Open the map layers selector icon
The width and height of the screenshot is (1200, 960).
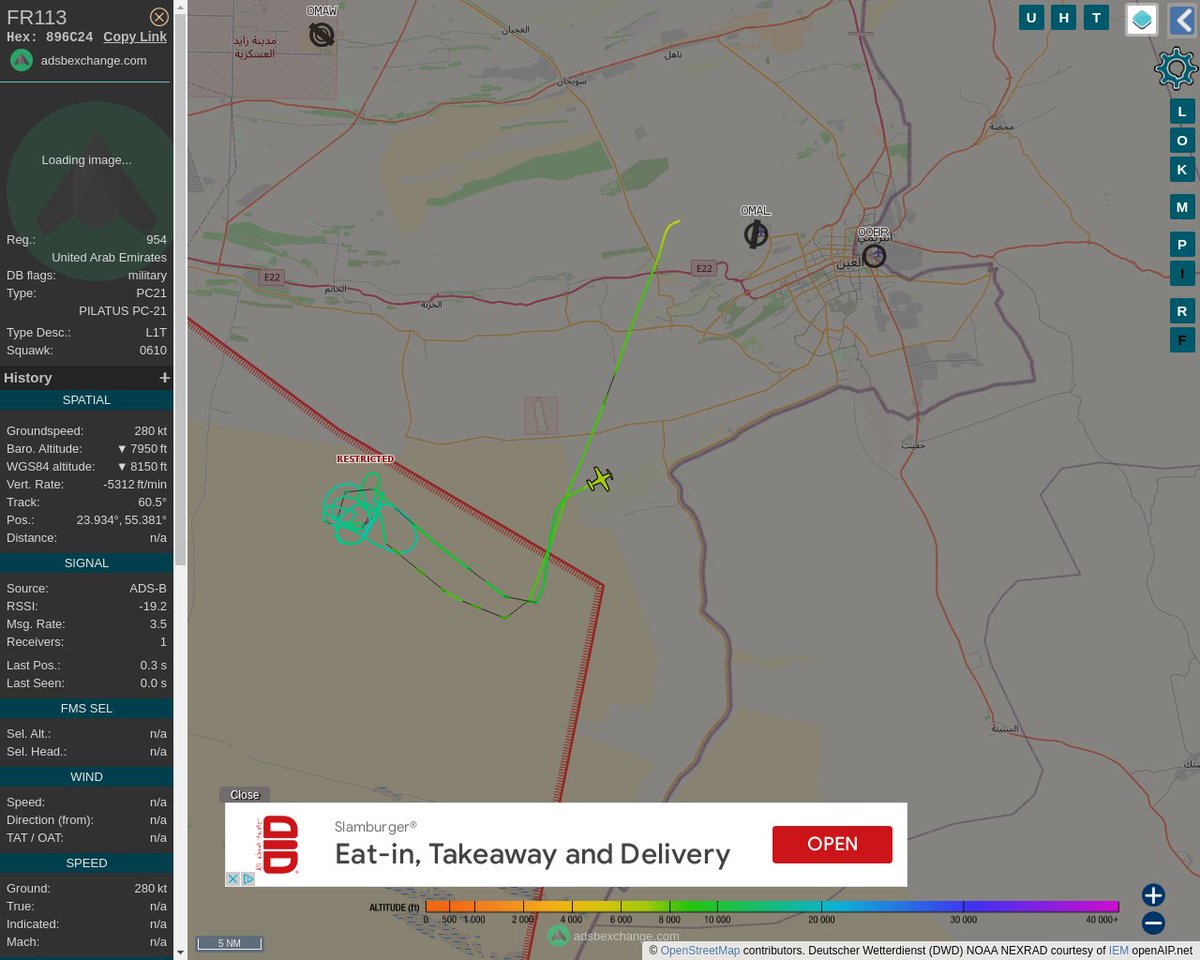pyautogui.click(x=1142, y=19)
